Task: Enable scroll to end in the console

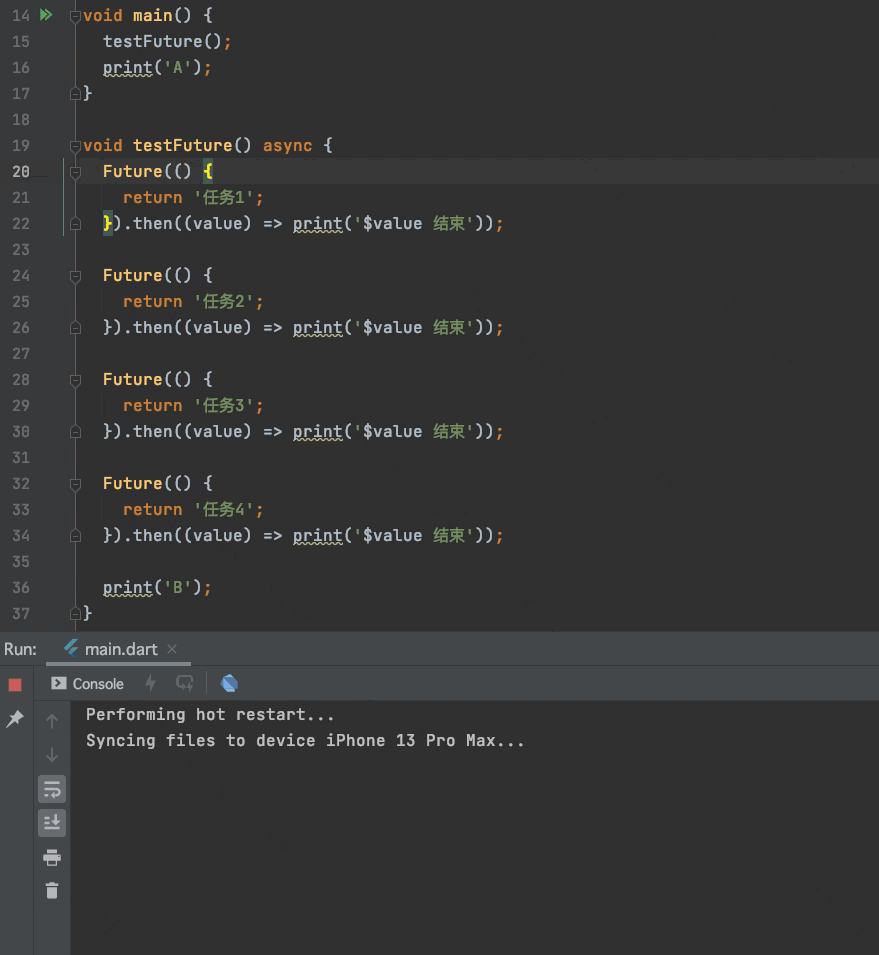Action: pyautogui.click(x=51, y=822)
